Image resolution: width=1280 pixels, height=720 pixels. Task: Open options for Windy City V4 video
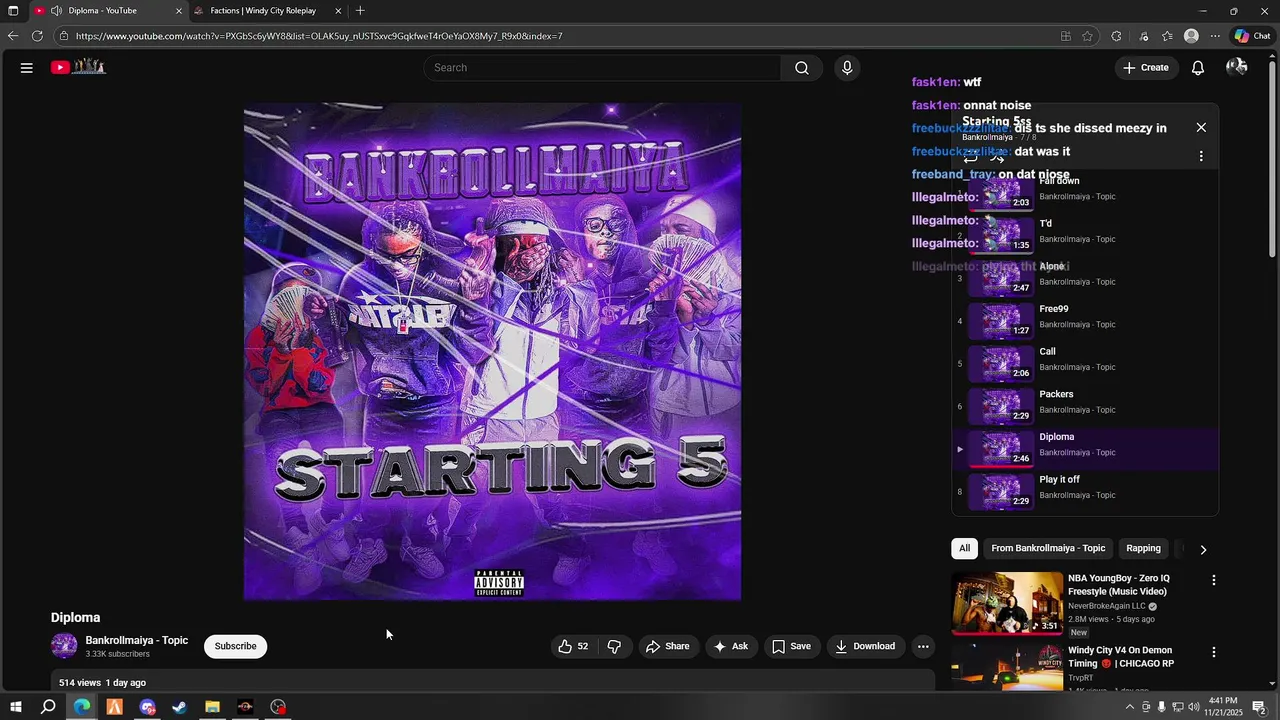1214,652
